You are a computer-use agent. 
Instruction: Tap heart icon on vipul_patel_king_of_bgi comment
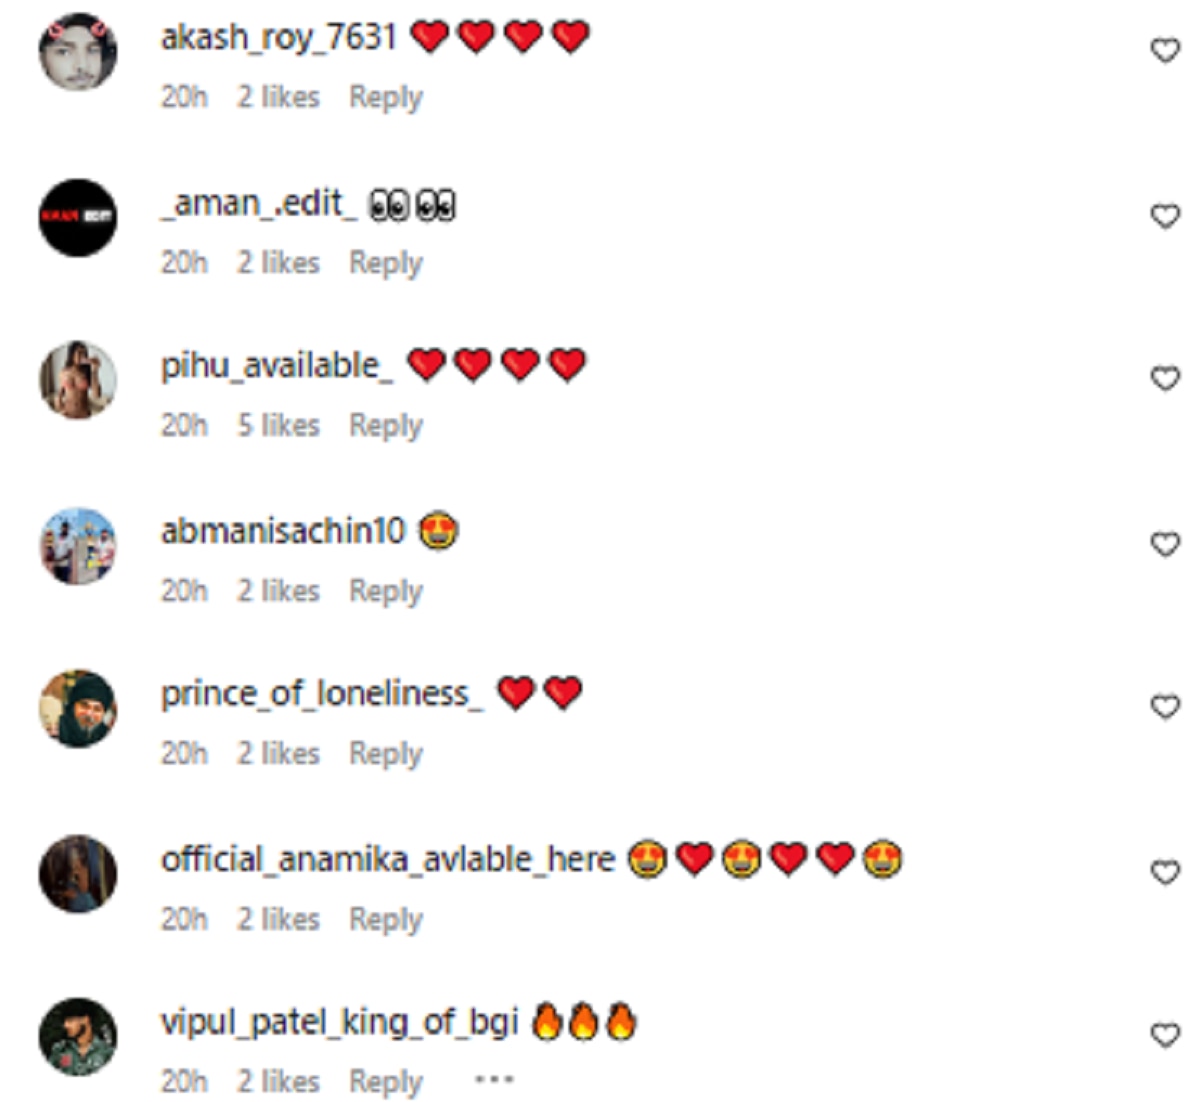1165,1035
